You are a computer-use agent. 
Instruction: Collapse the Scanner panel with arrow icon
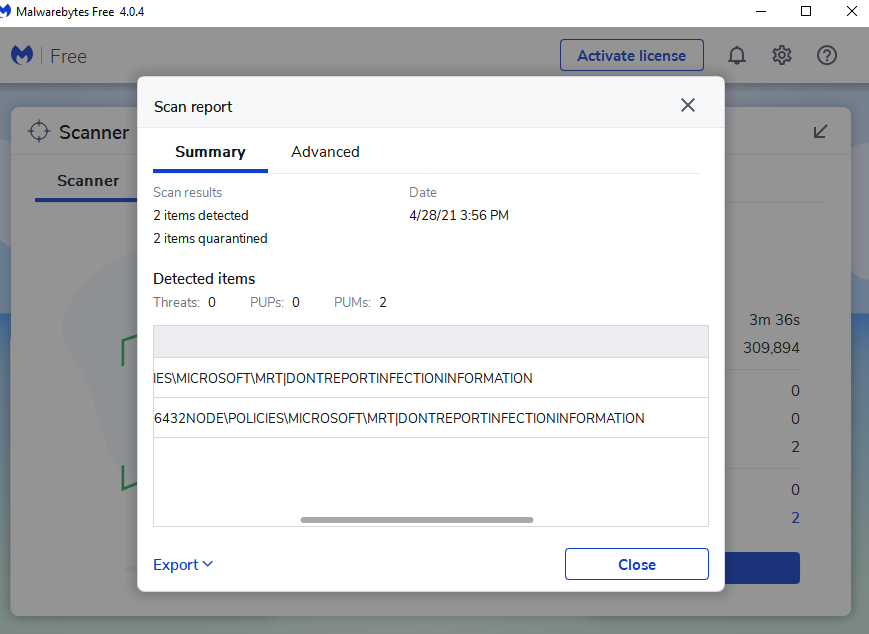(x=820, y=132)
